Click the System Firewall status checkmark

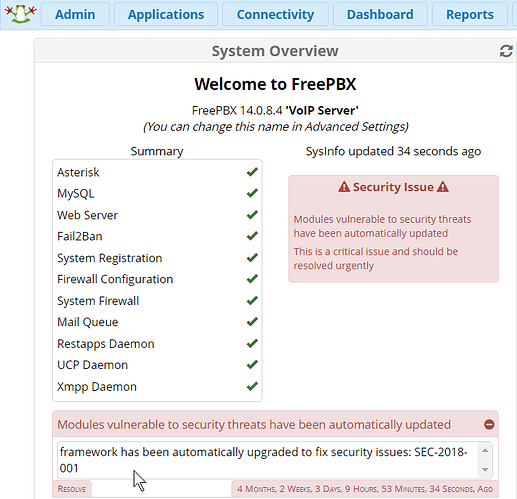(252, 301)
